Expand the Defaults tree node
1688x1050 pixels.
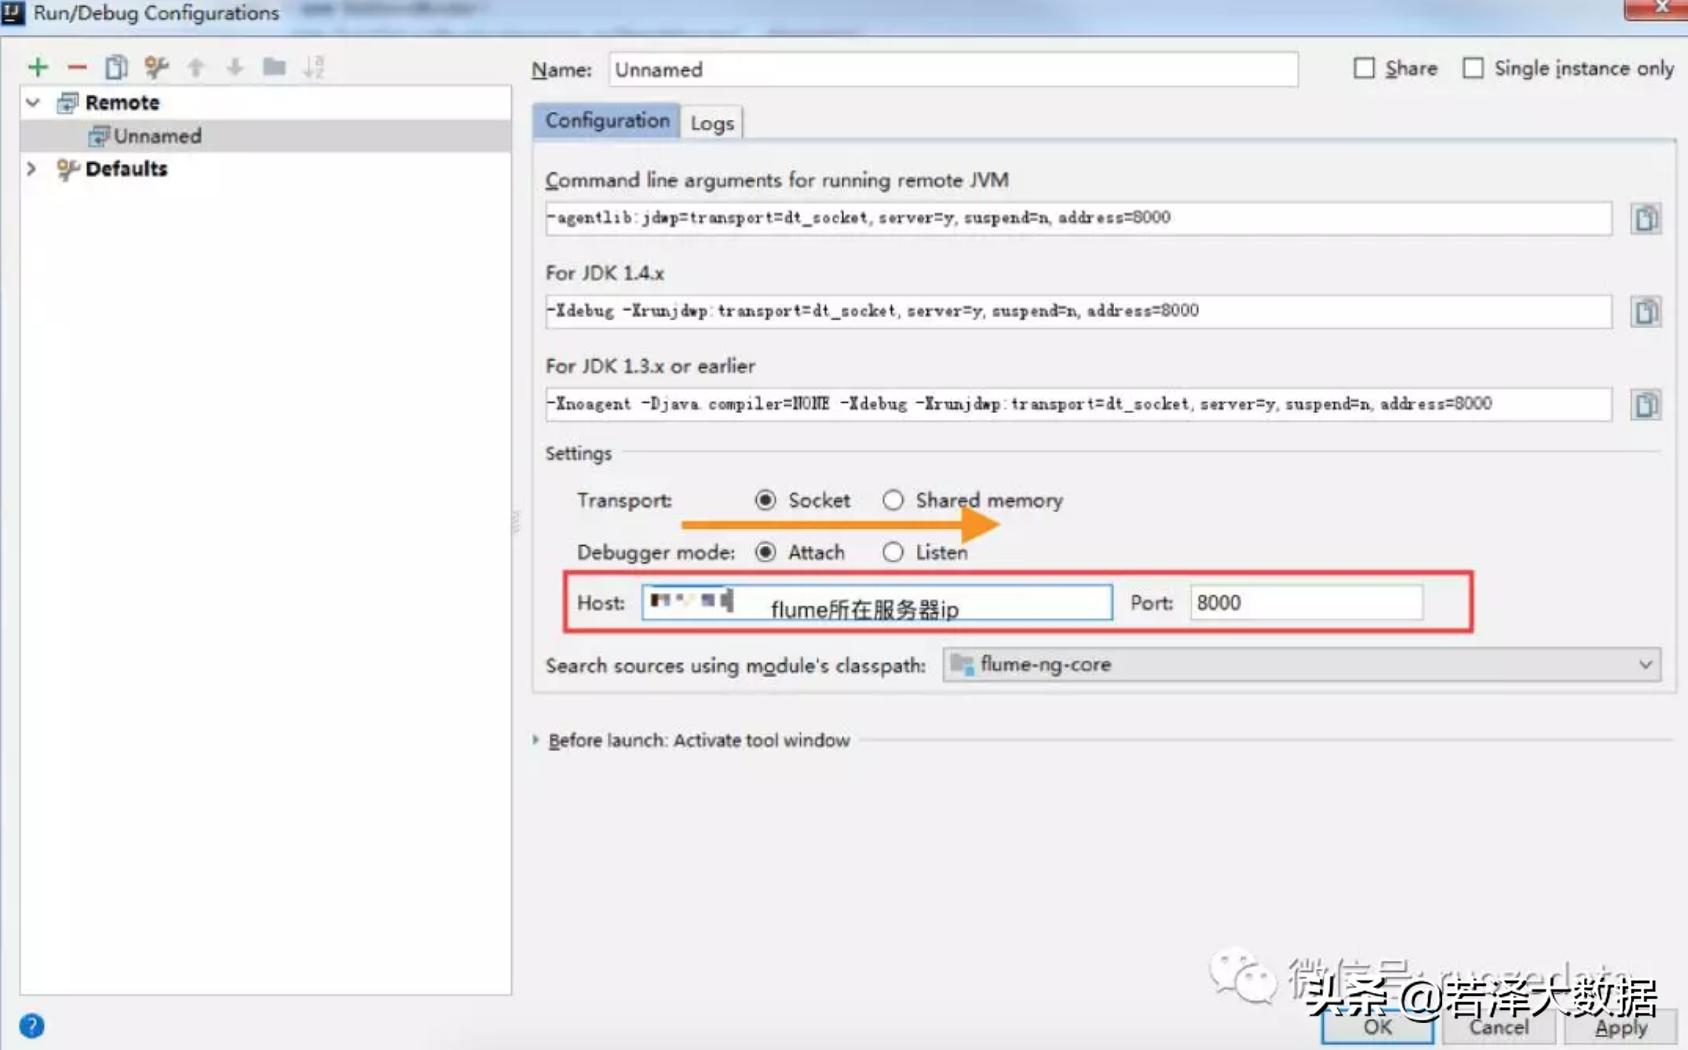[33, 169]
